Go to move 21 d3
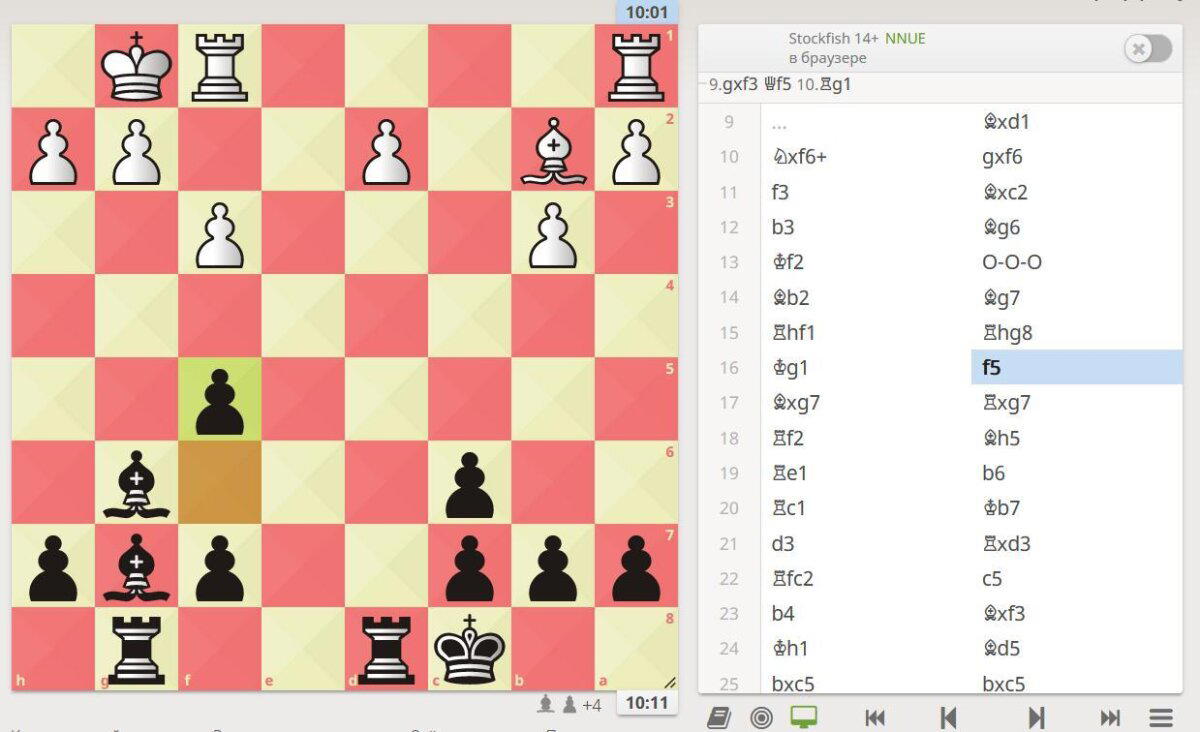This screenshot has width=1200, height=732. point(865,543)
